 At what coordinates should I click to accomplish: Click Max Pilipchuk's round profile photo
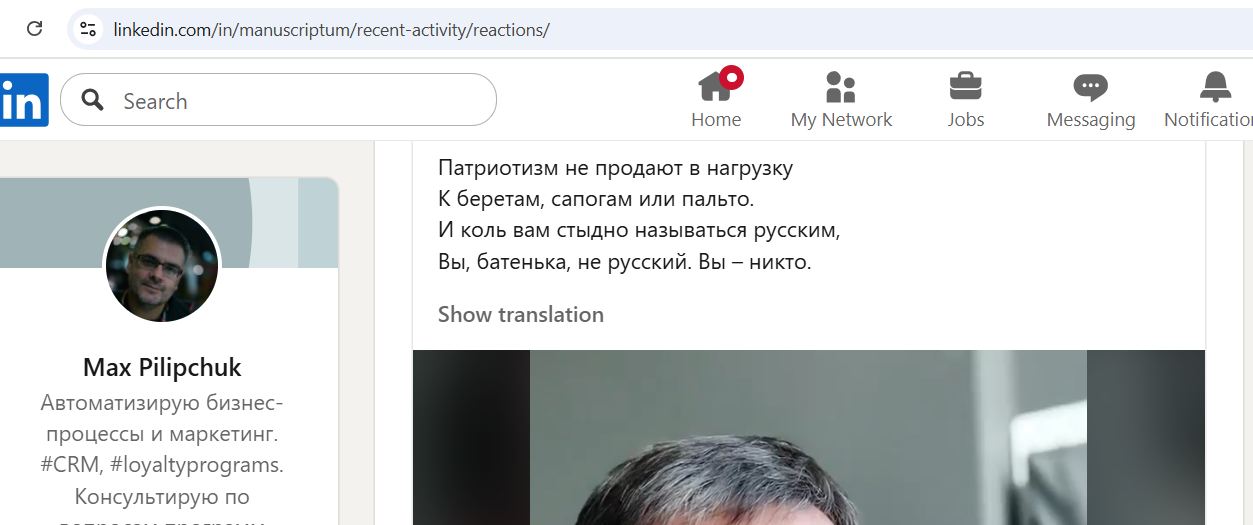[162, 265]
